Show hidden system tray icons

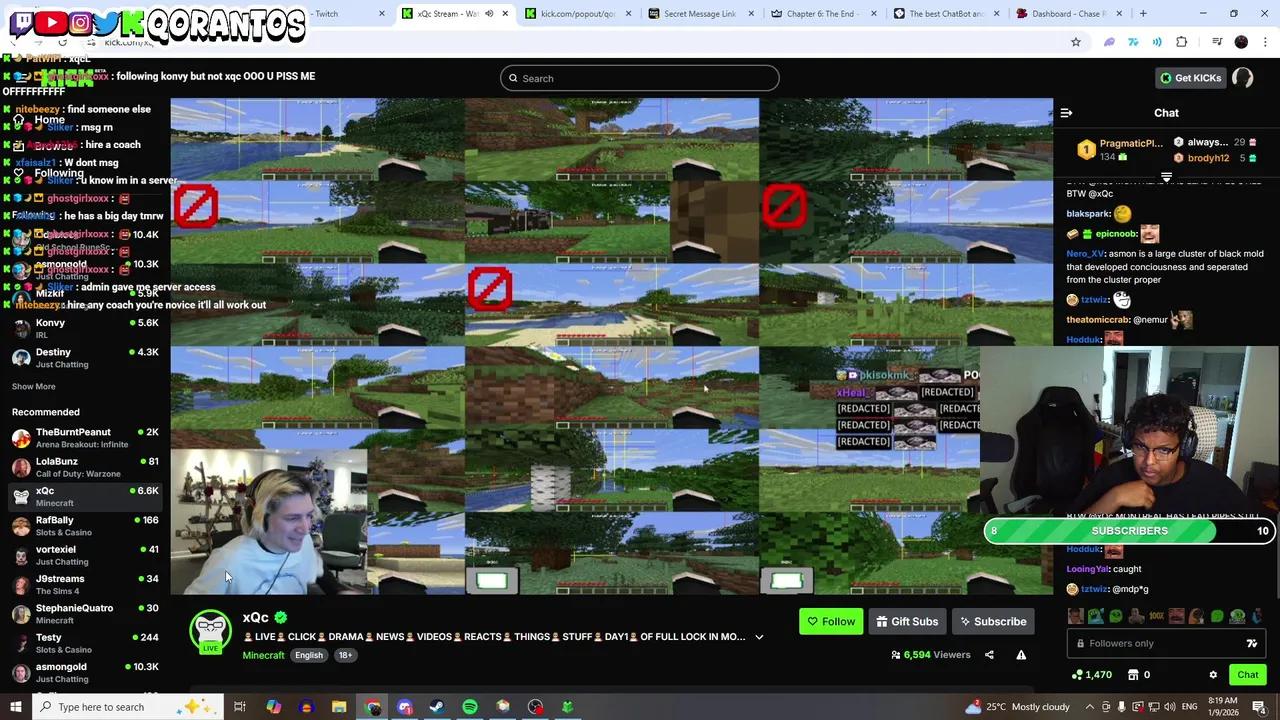(x=1090, y=707)
